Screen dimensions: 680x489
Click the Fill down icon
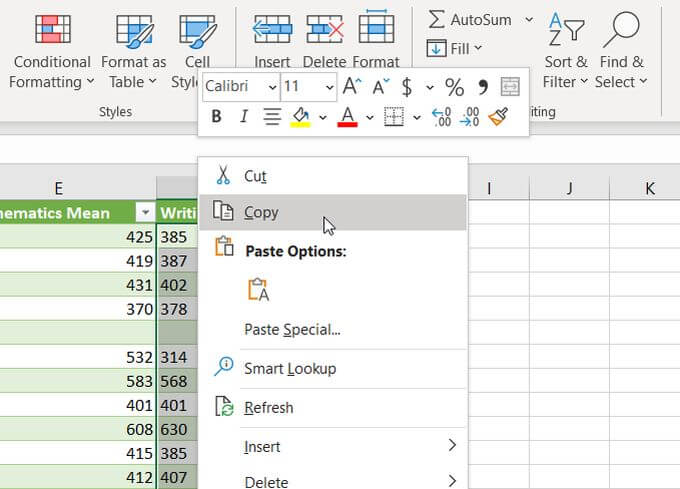[436, 48]
